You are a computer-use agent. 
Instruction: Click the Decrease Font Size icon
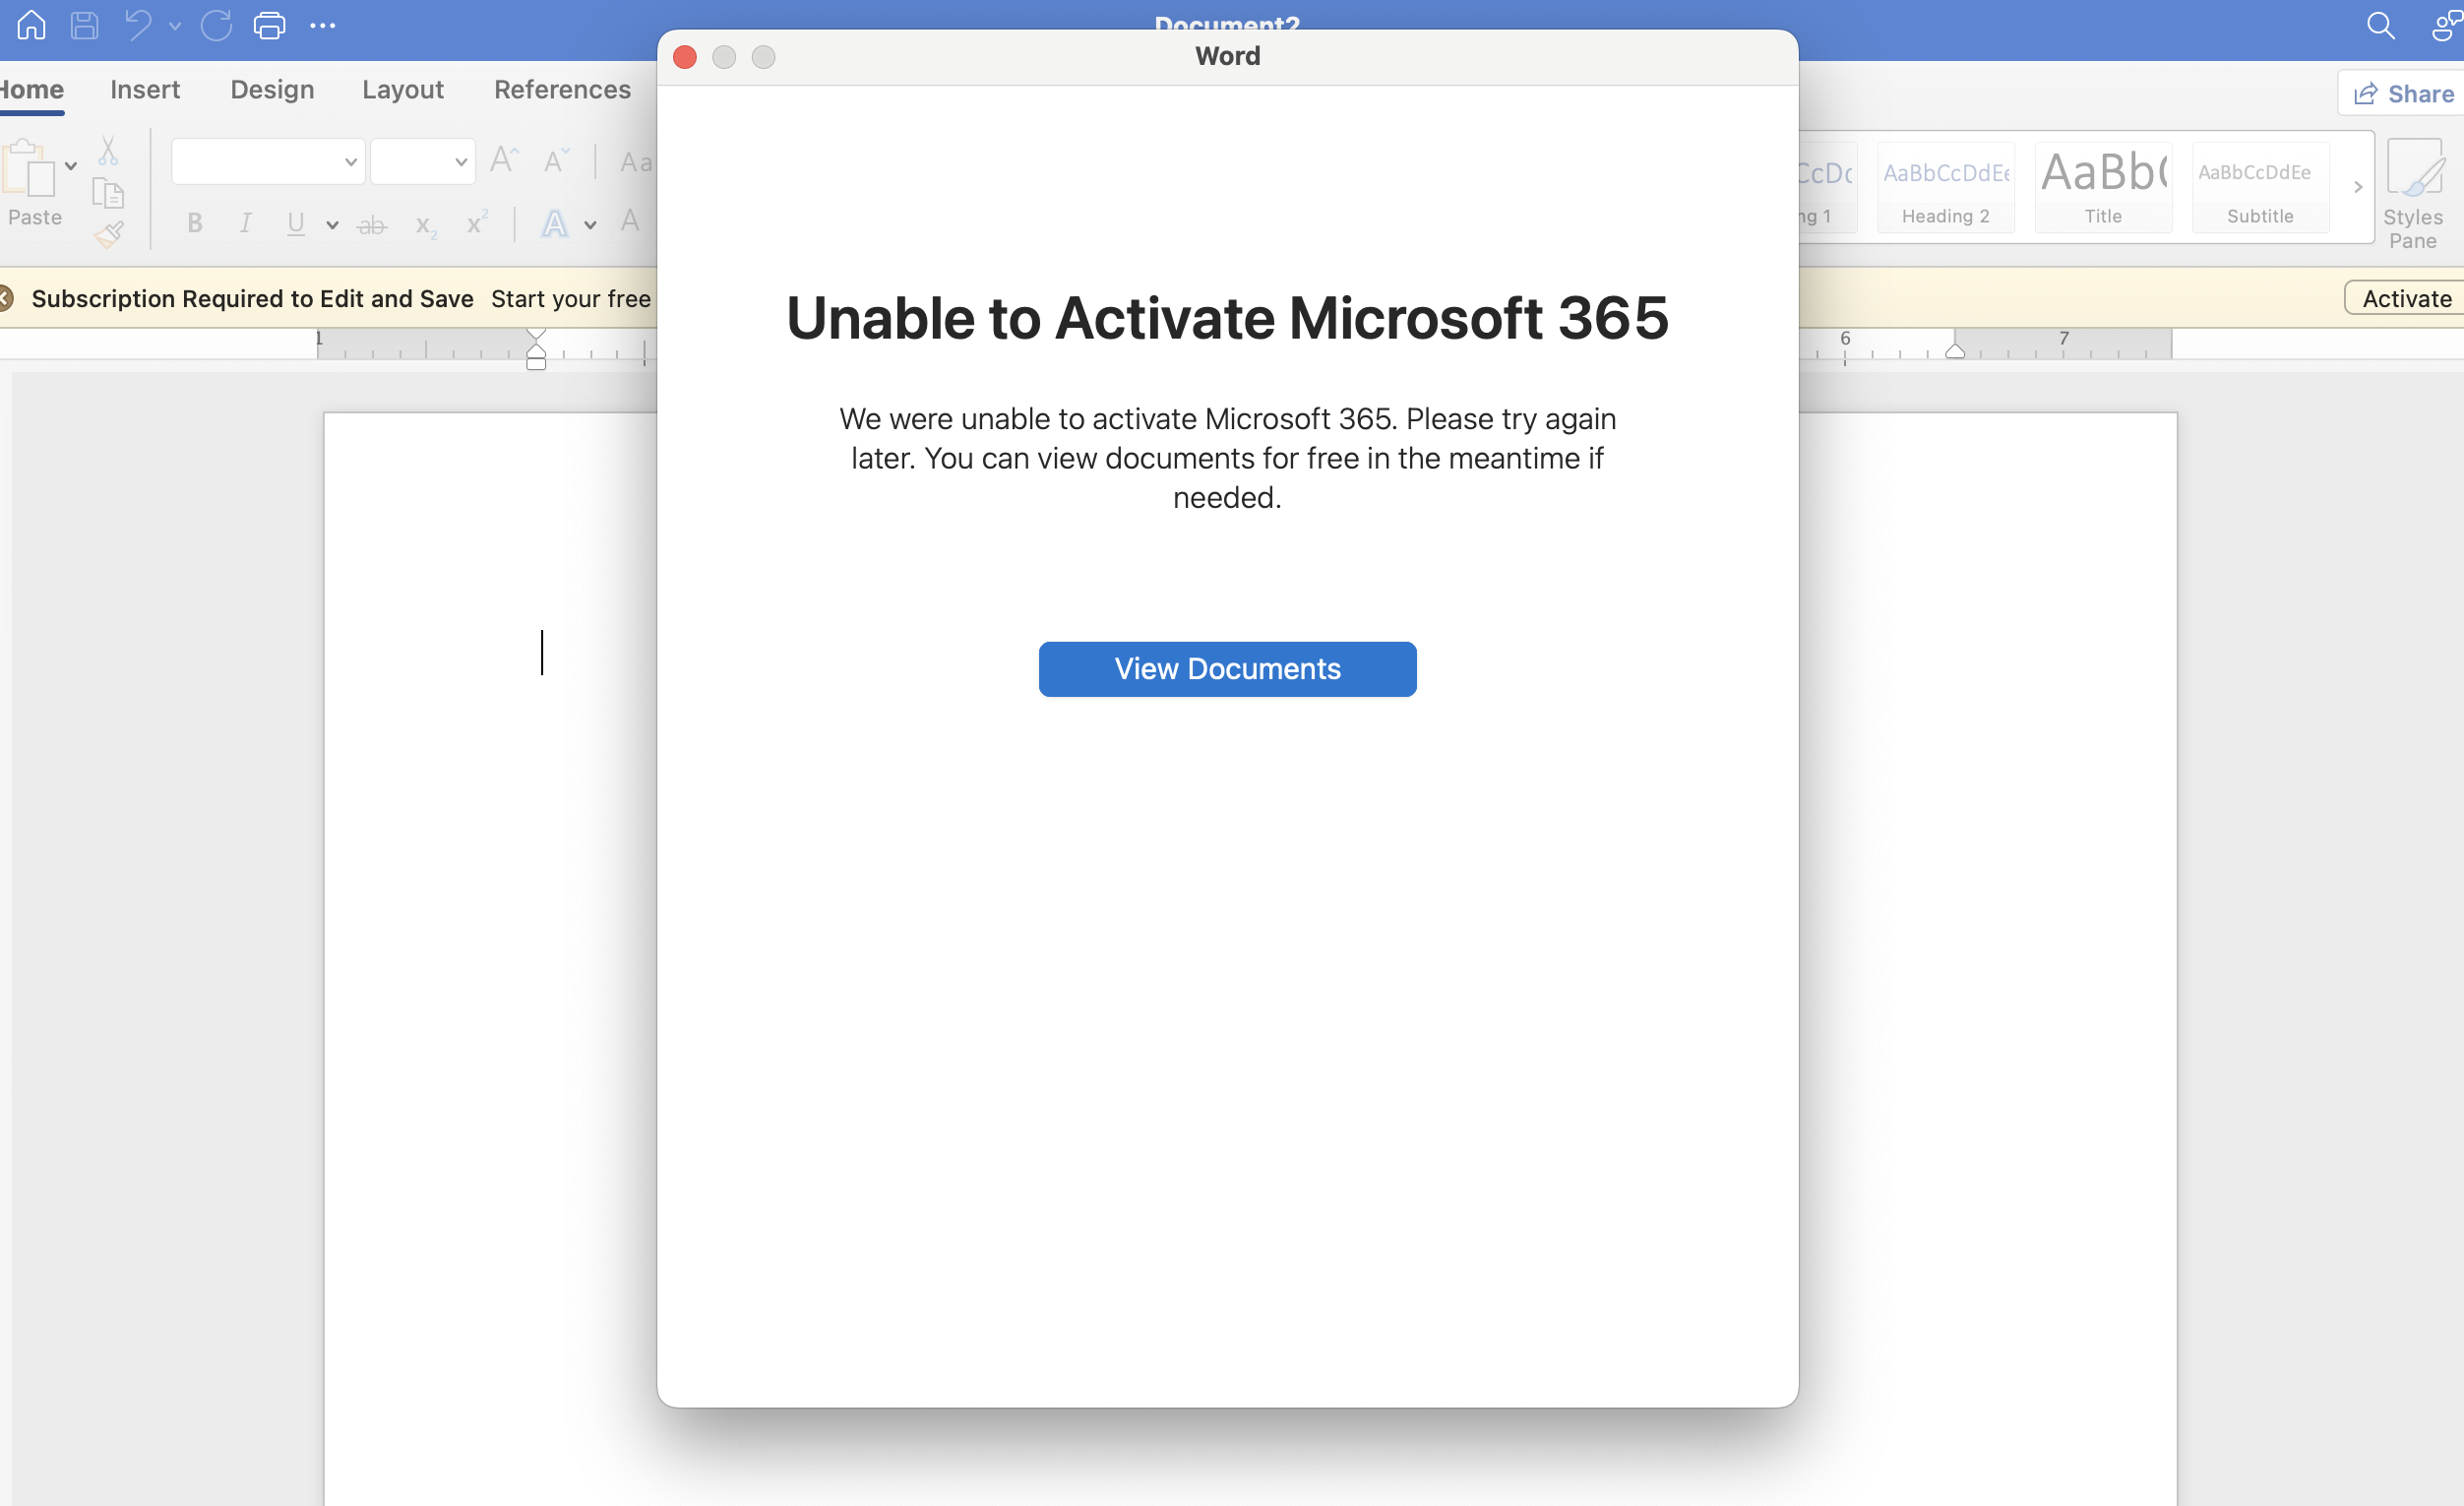tap(556, 160)
